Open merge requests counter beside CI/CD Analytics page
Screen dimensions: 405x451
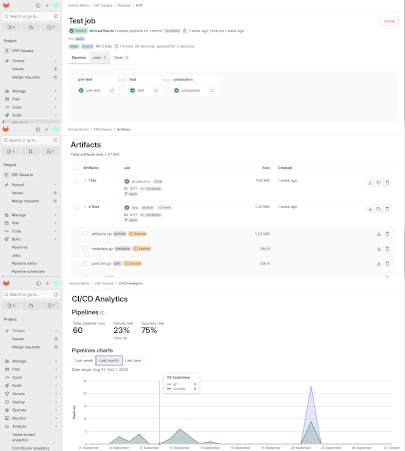31,306
